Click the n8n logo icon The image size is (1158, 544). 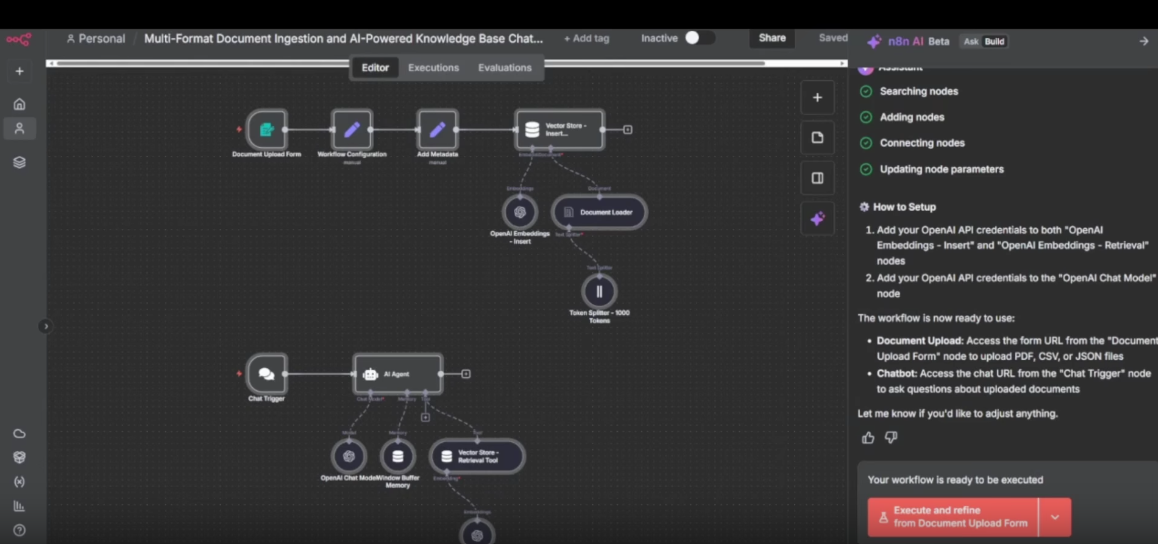19,39
